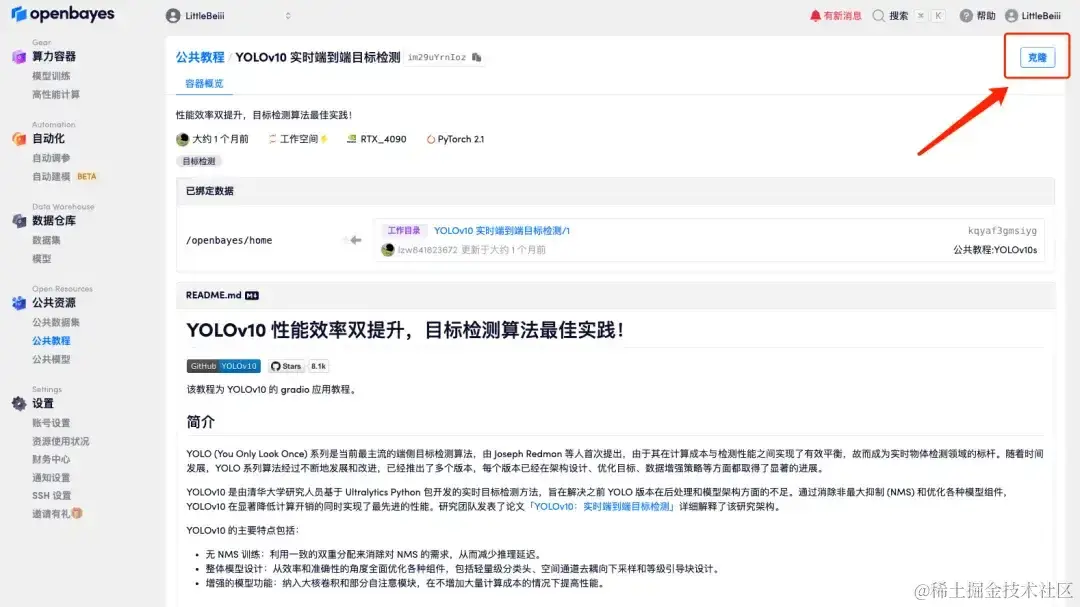Switch to the 容器概览 tab

tap(204, 83)
